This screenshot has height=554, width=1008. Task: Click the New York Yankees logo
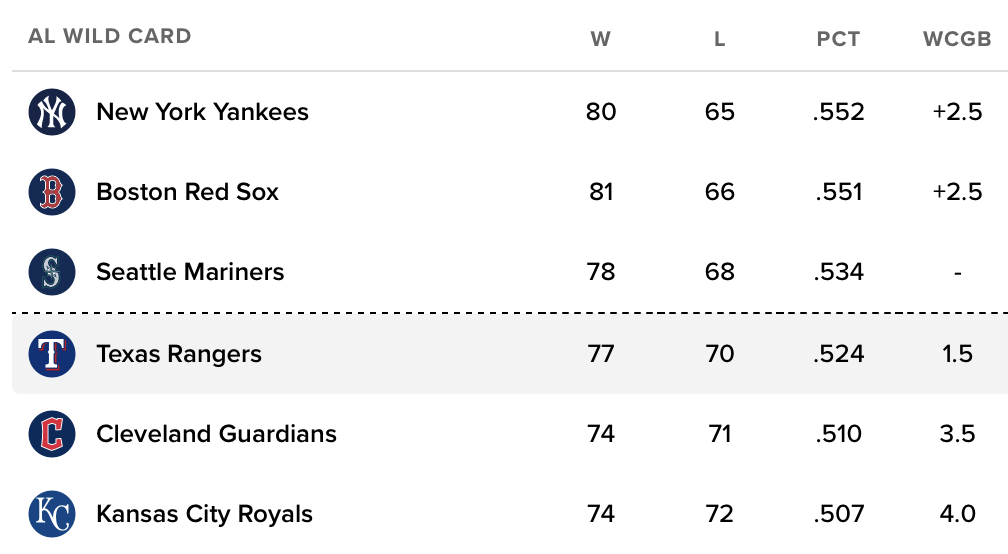52,112
